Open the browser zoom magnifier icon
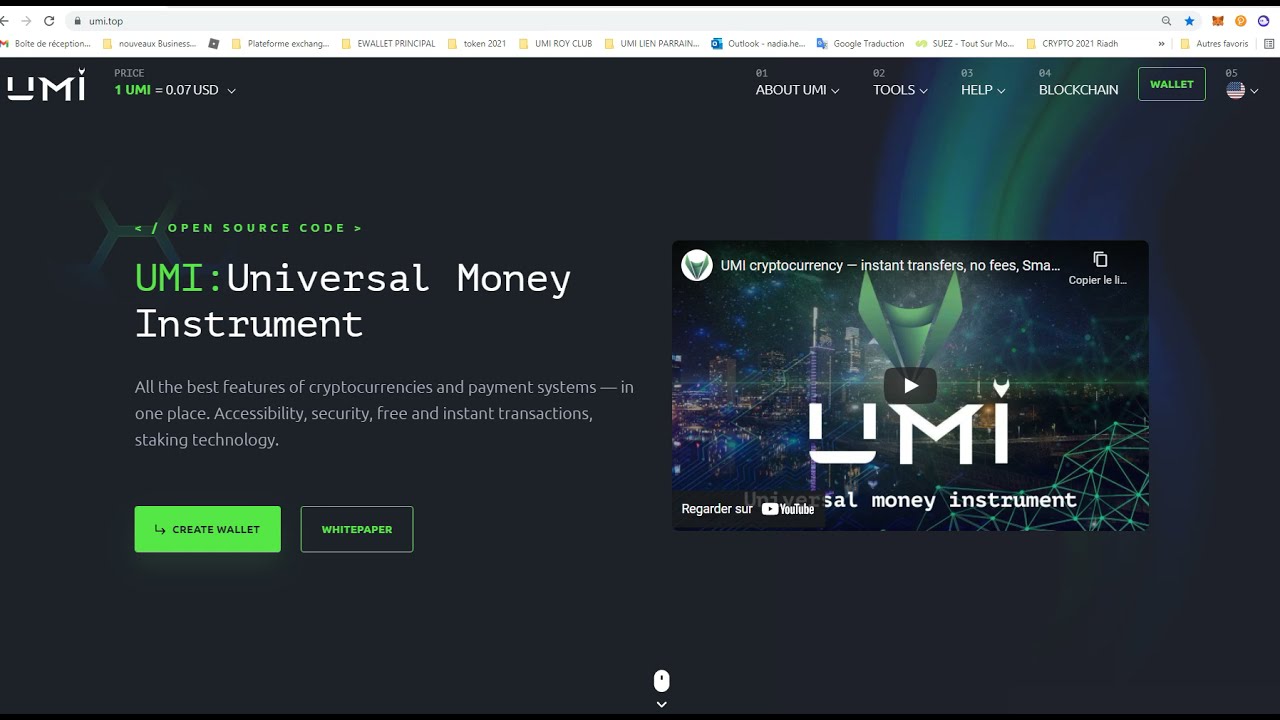The width and height of the screenshot is (1280, 720). point(1166,21)
